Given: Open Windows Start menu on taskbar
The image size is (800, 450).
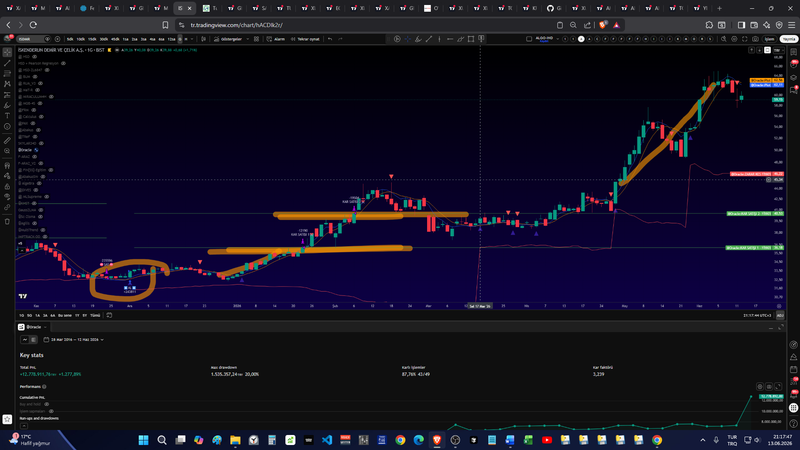Looking at the screenshot, I should [143, 440].
